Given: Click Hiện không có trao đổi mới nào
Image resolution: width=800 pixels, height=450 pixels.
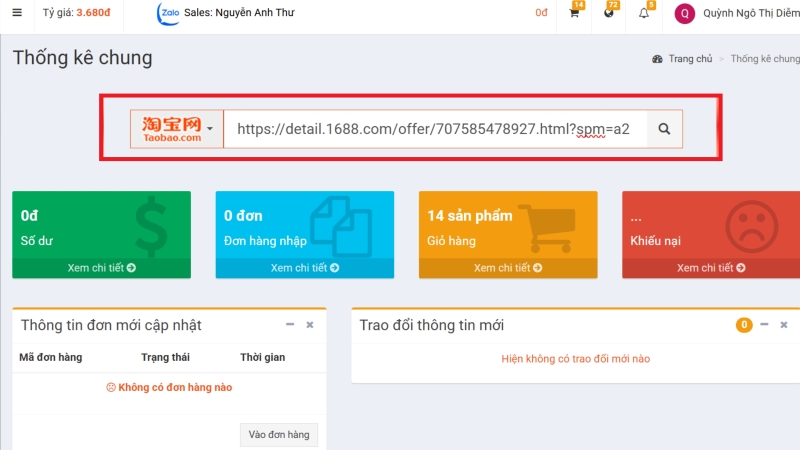Looking at the screenshot, I should [x=576, y=359].
